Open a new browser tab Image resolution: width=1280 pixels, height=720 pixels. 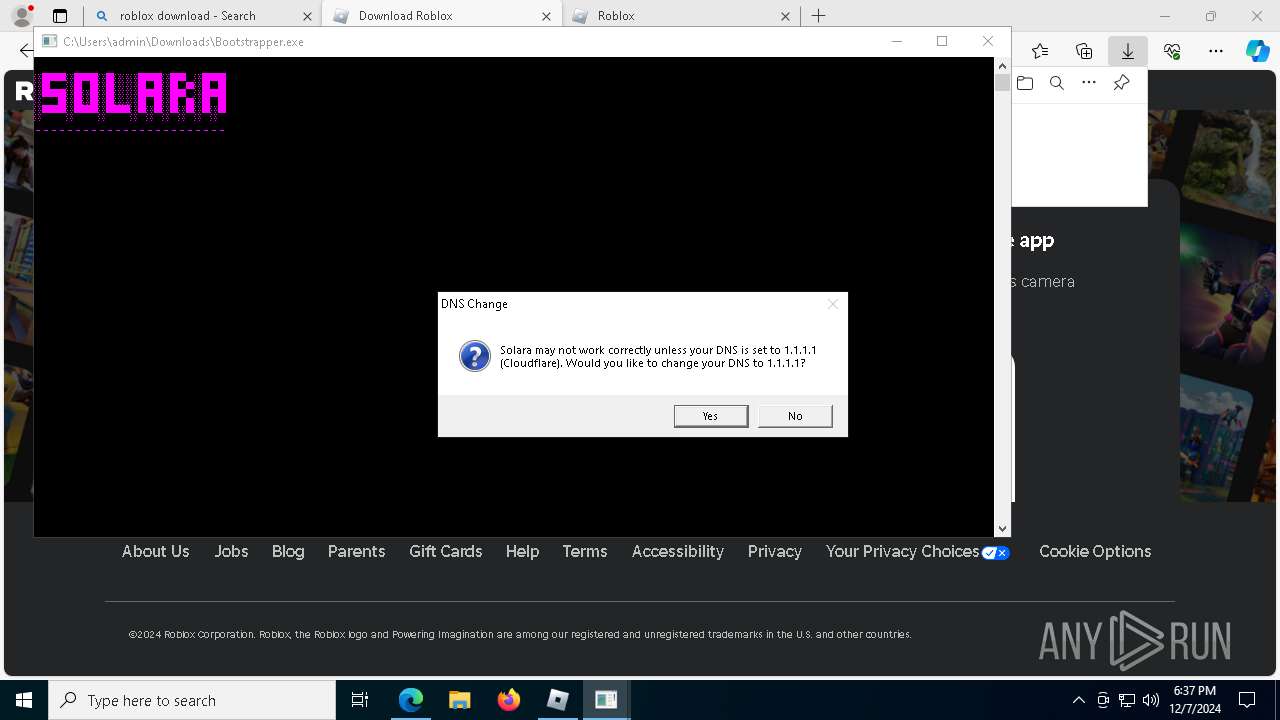click(818, 16)
